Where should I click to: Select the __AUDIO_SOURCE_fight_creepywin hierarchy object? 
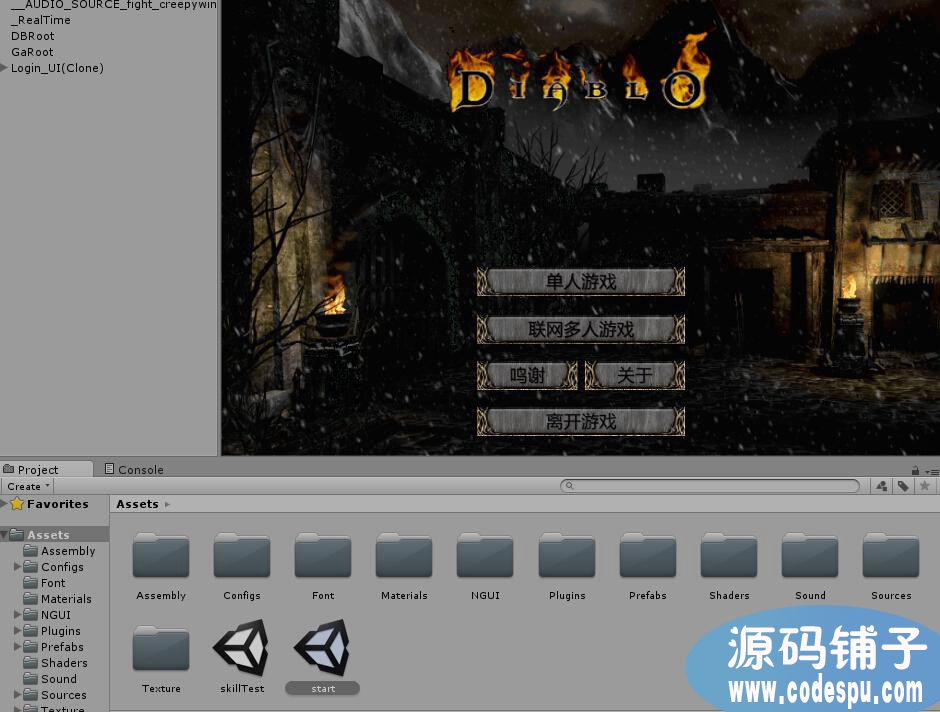tap(114, 5)
